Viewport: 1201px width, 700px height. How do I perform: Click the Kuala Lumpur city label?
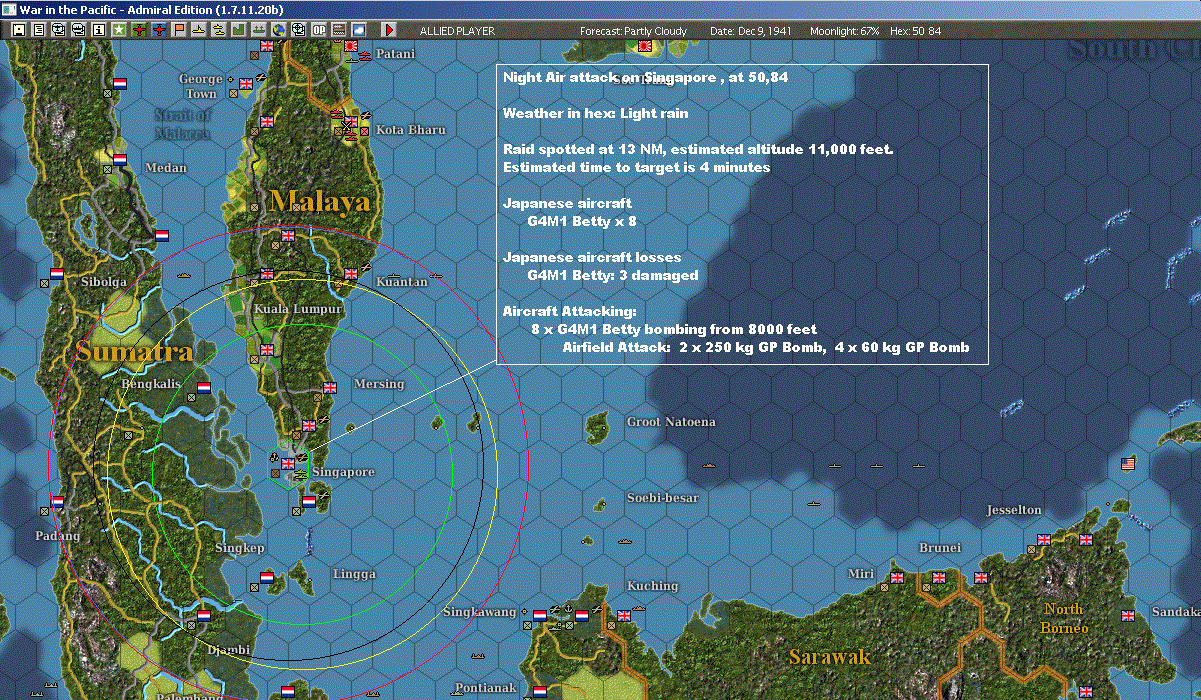pos(298,309)
